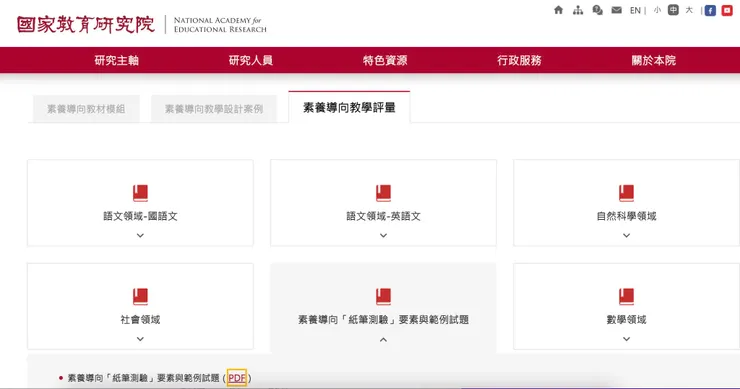Open the chat feedback icon
Screen dimensions: 740x389
click(597, 10)
